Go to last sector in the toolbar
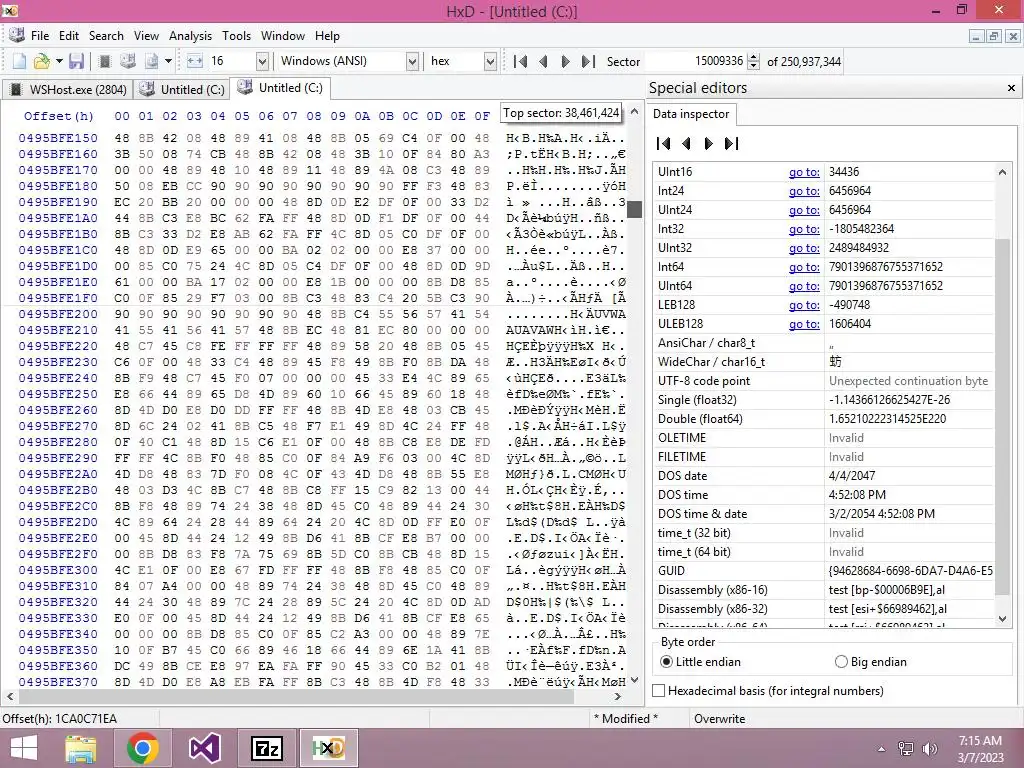 (588, 61)
